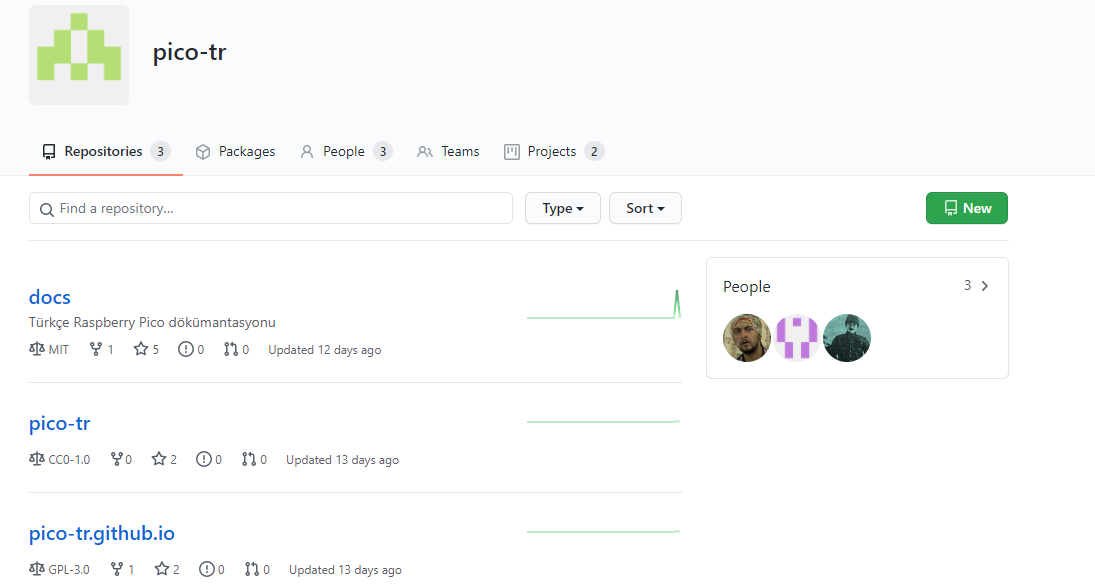Viewport: 1095px width, 584px height.
Task: Open the pico-tr repository link
Action: click(x=59, y=423)
